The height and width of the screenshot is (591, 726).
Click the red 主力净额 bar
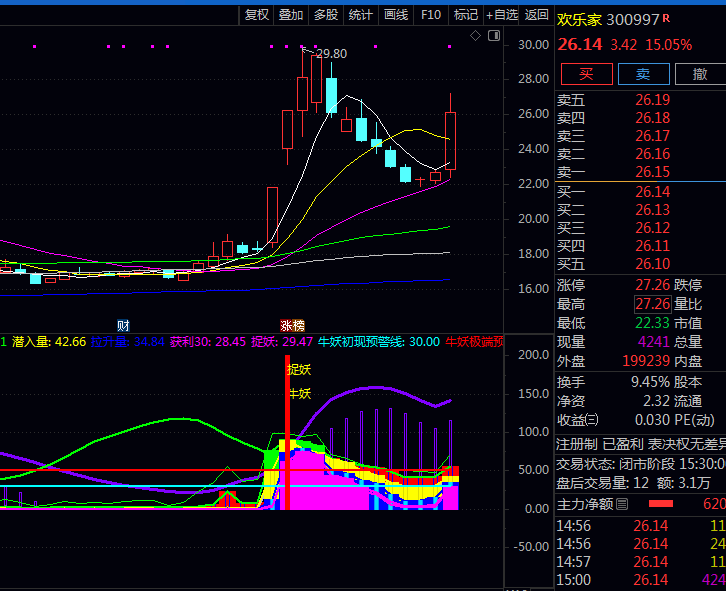(x=662, y=504)
